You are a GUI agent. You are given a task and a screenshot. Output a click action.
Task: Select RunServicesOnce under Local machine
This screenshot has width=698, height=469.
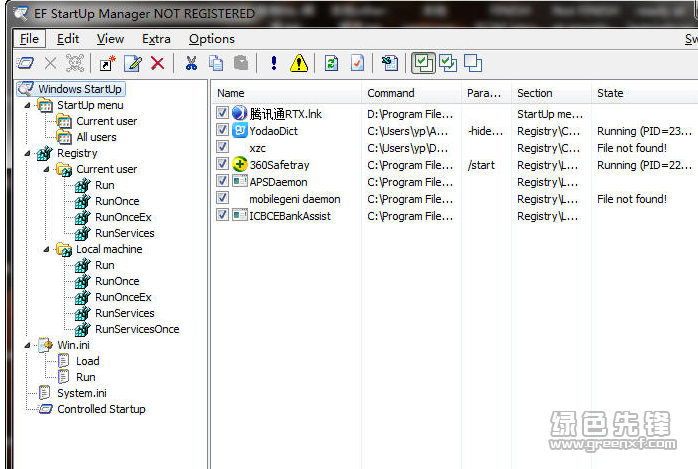[x=137, y=329]
